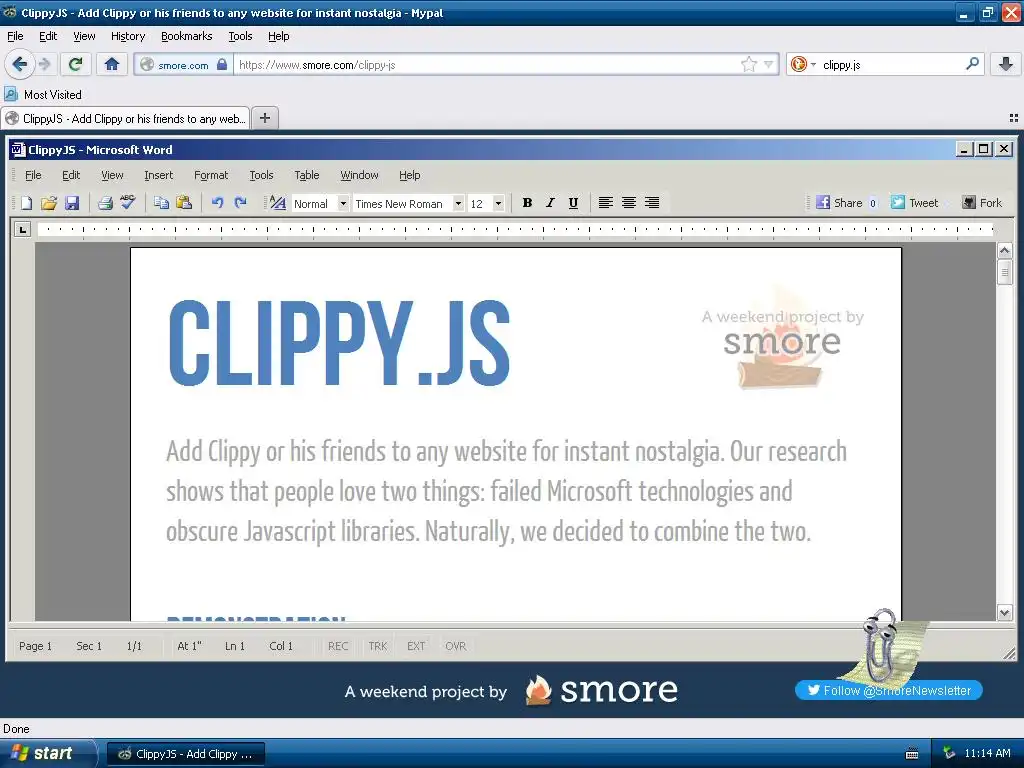The width and height of the screenshot is (1024, 768).
Task: Open the Word Insert menu
Action: pyautogui.click(x=159, y=175)
